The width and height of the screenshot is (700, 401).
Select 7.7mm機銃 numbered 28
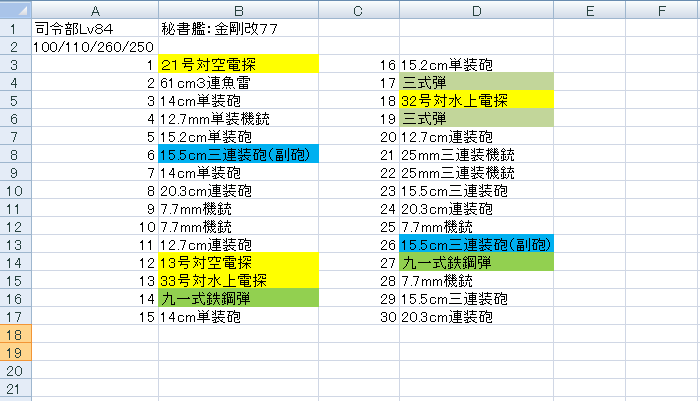476,280
